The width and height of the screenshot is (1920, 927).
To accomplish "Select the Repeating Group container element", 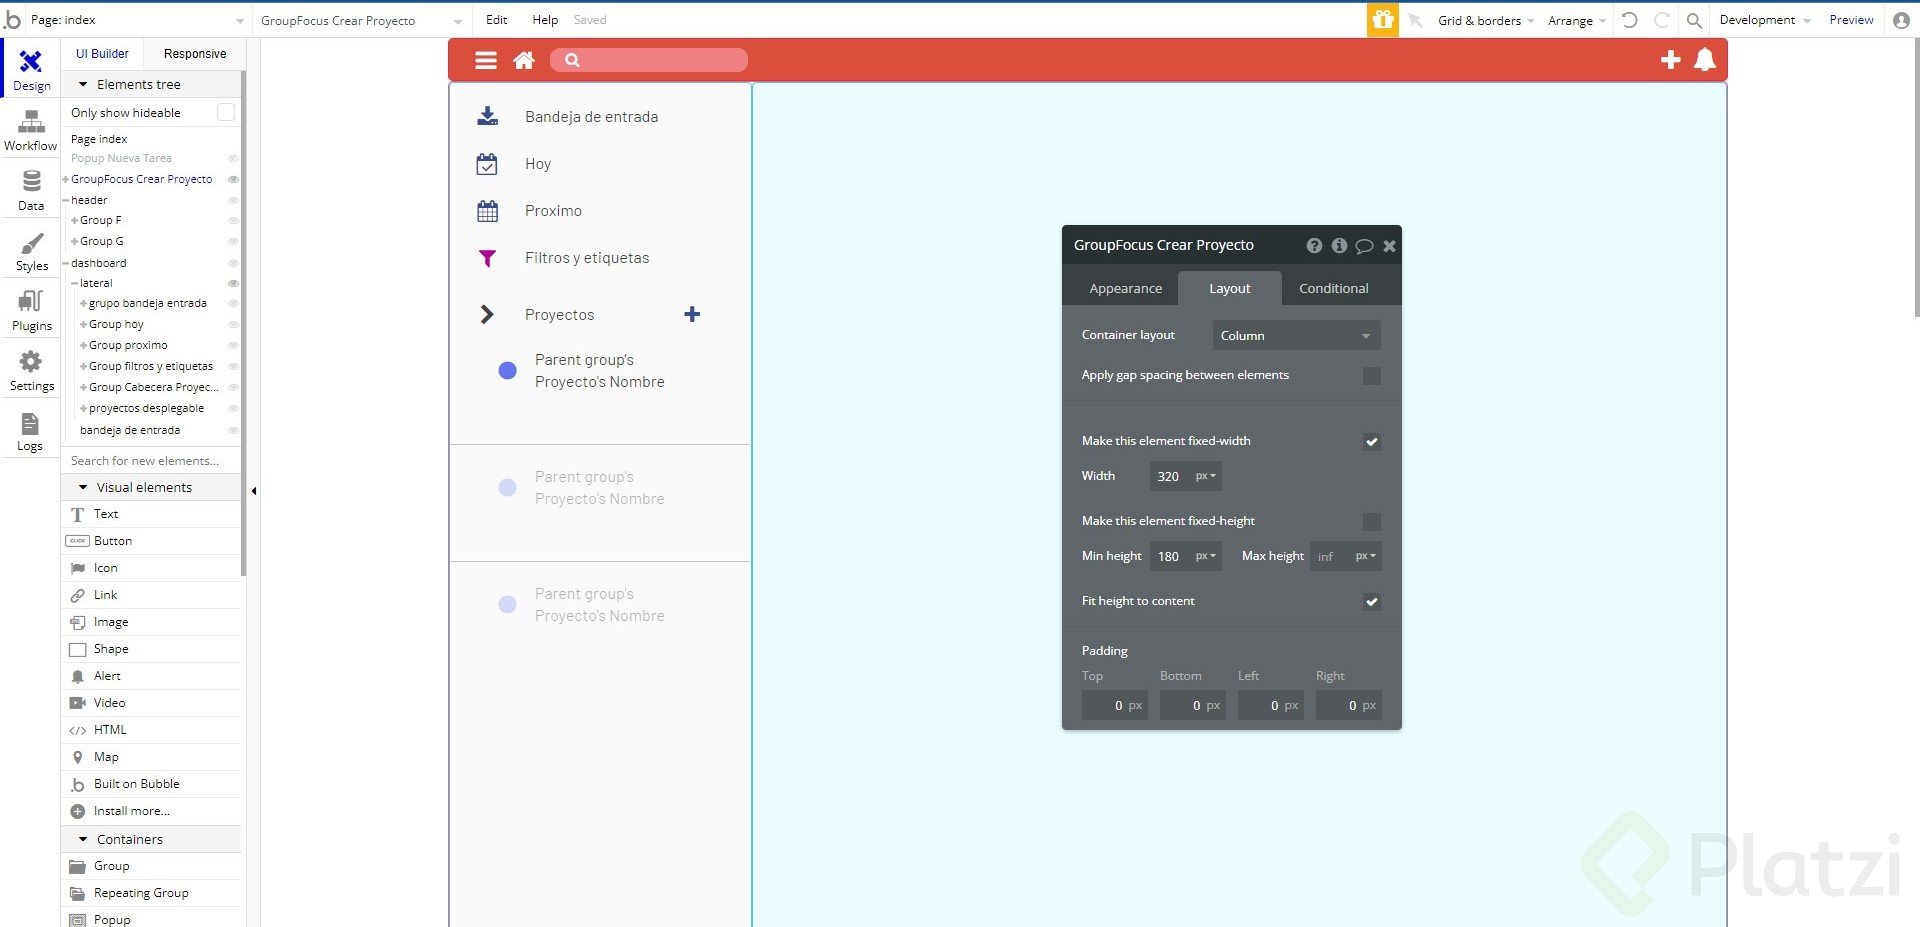I will point(141,893).
